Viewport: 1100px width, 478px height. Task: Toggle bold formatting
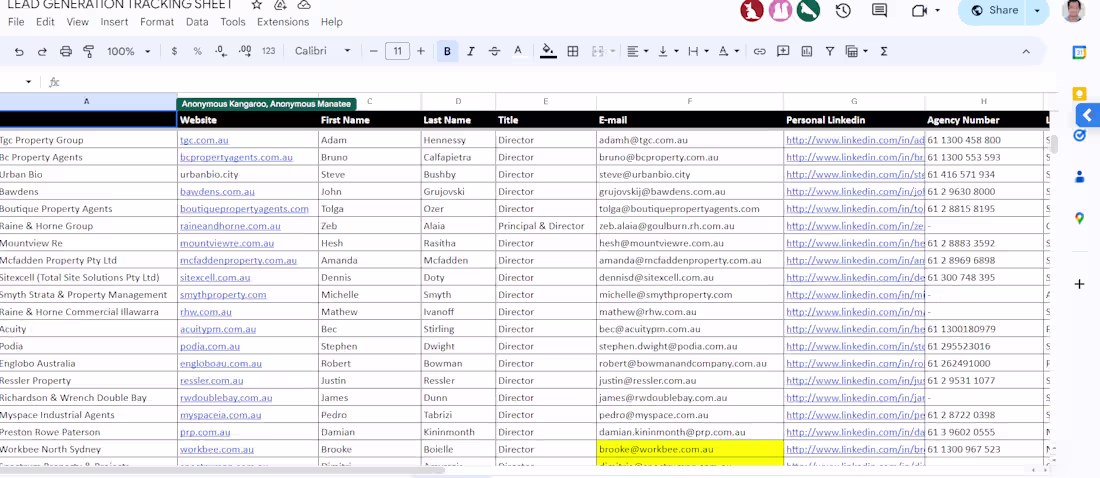pyautogui.click(x=447, y=51)
